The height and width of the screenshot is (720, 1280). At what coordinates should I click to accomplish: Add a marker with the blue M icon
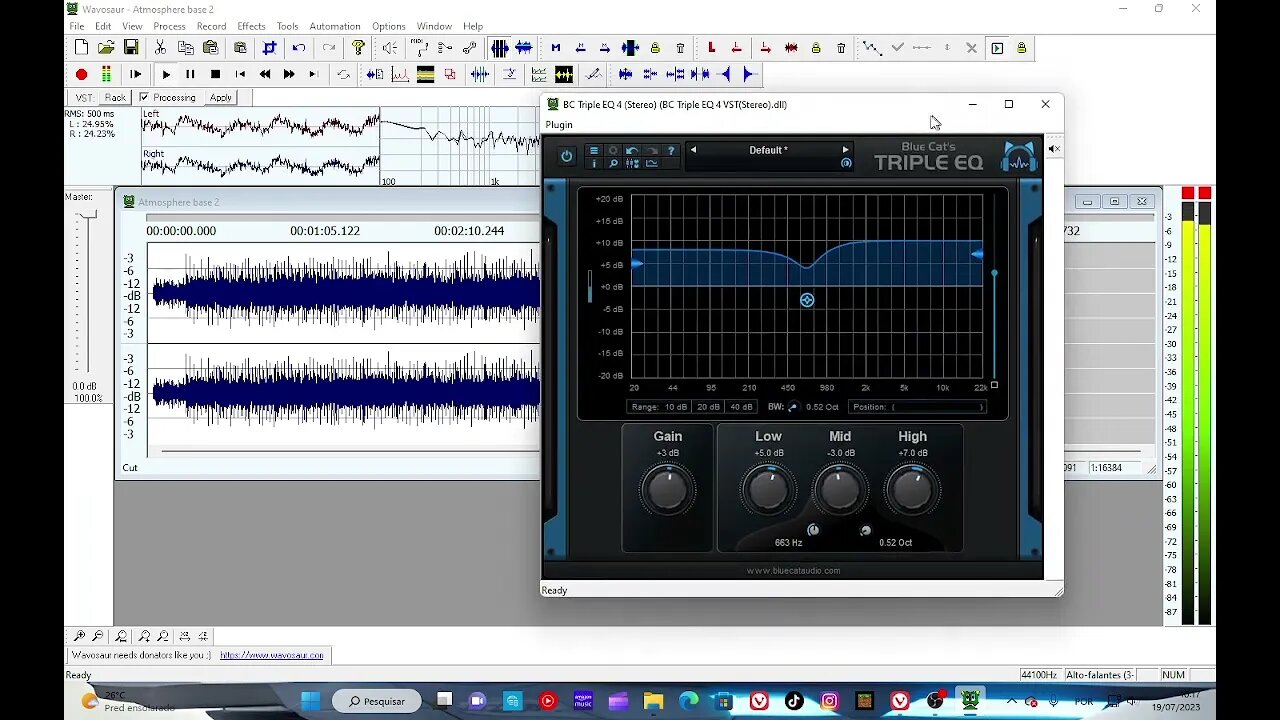coord(556,47)
